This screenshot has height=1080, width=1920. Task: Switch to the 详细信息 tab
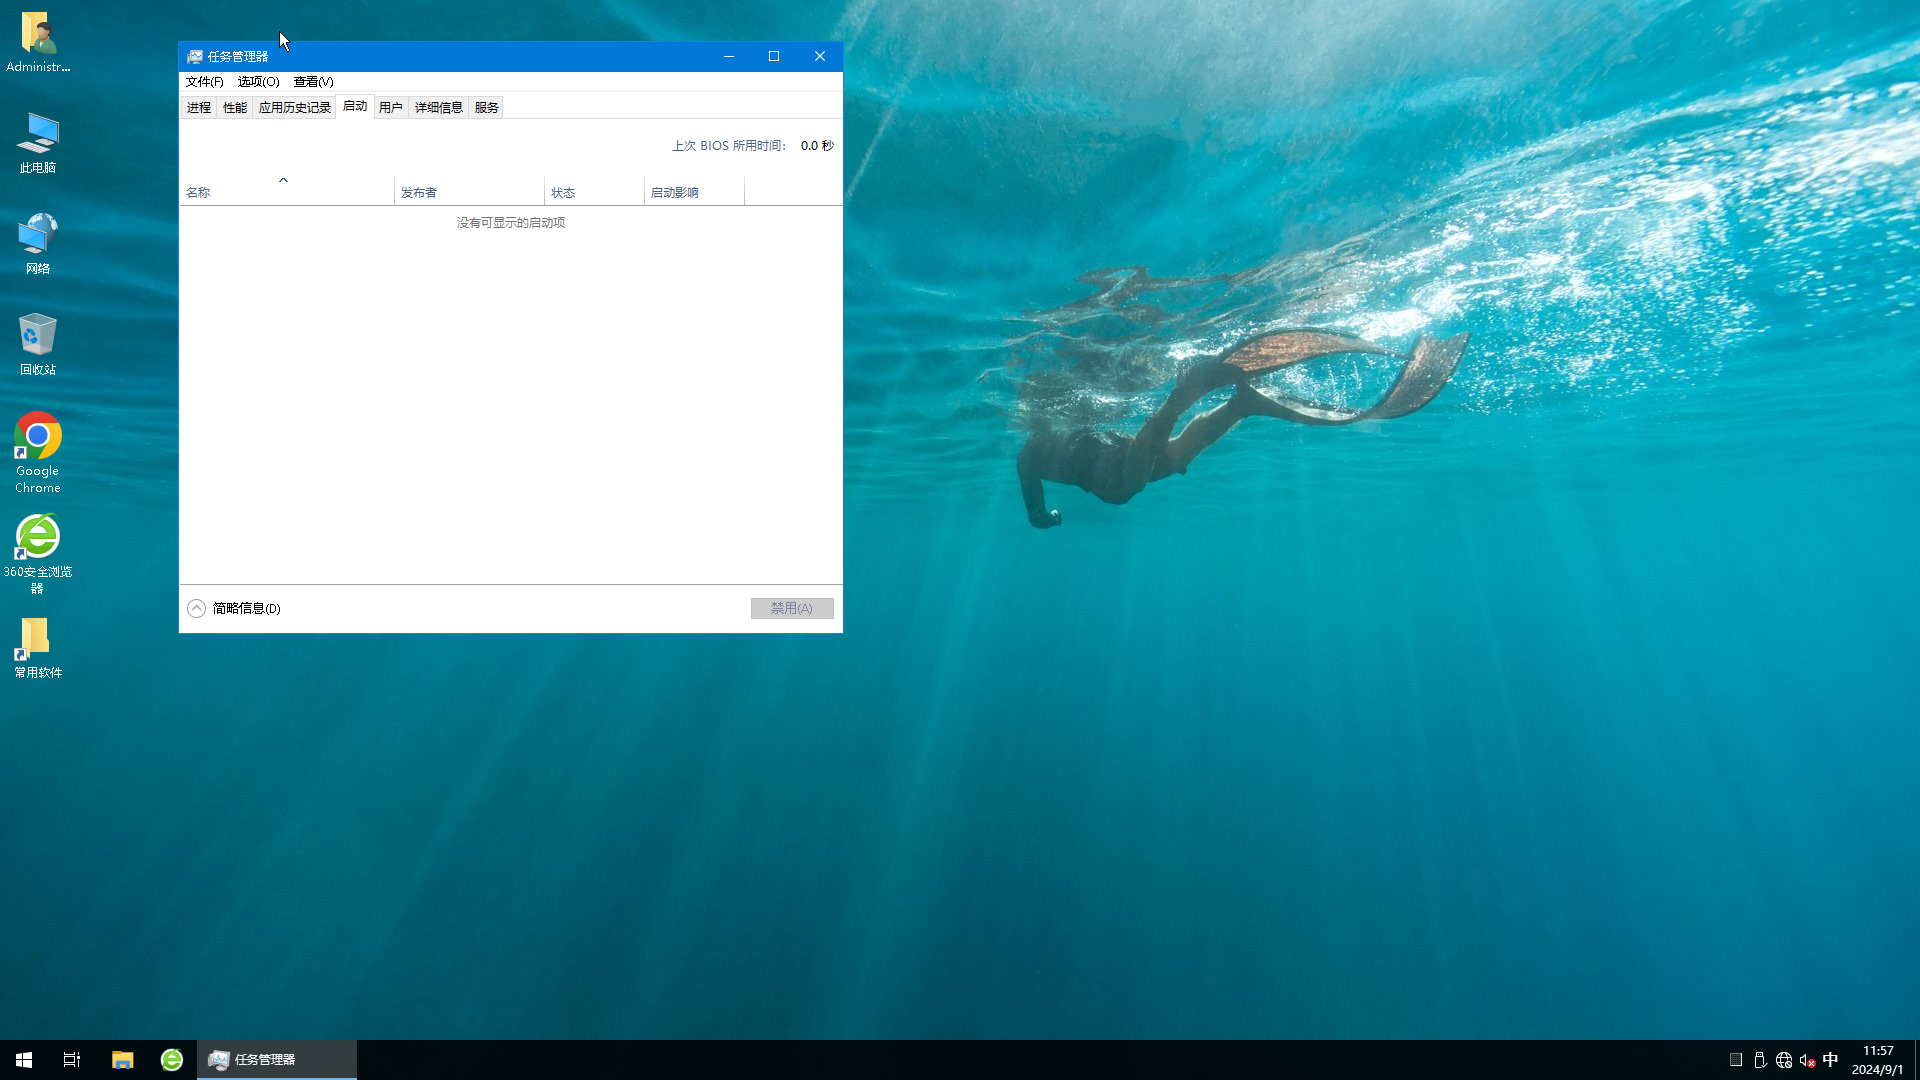[x=439, y=108]
